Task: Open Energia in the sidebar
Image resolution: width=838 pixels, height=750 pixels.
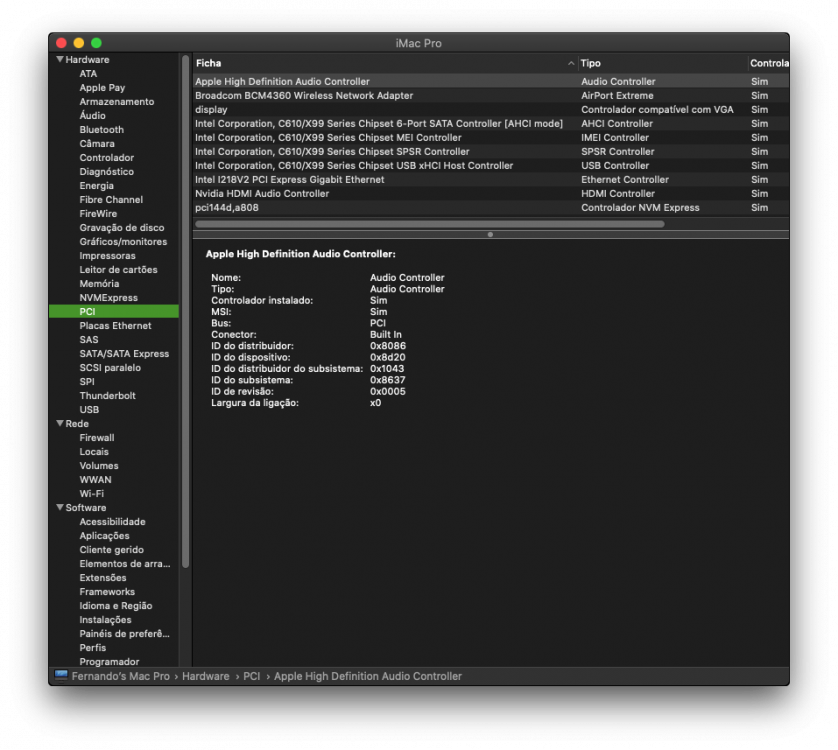Action: tap(96, 185)
